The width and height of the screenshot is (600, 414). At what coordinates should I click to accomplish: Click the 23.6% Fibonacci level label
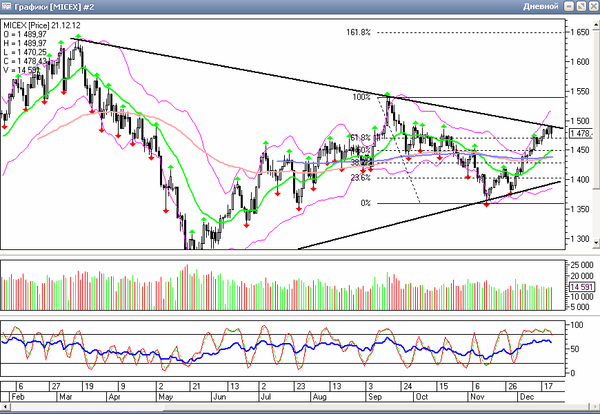pos(360,178)
